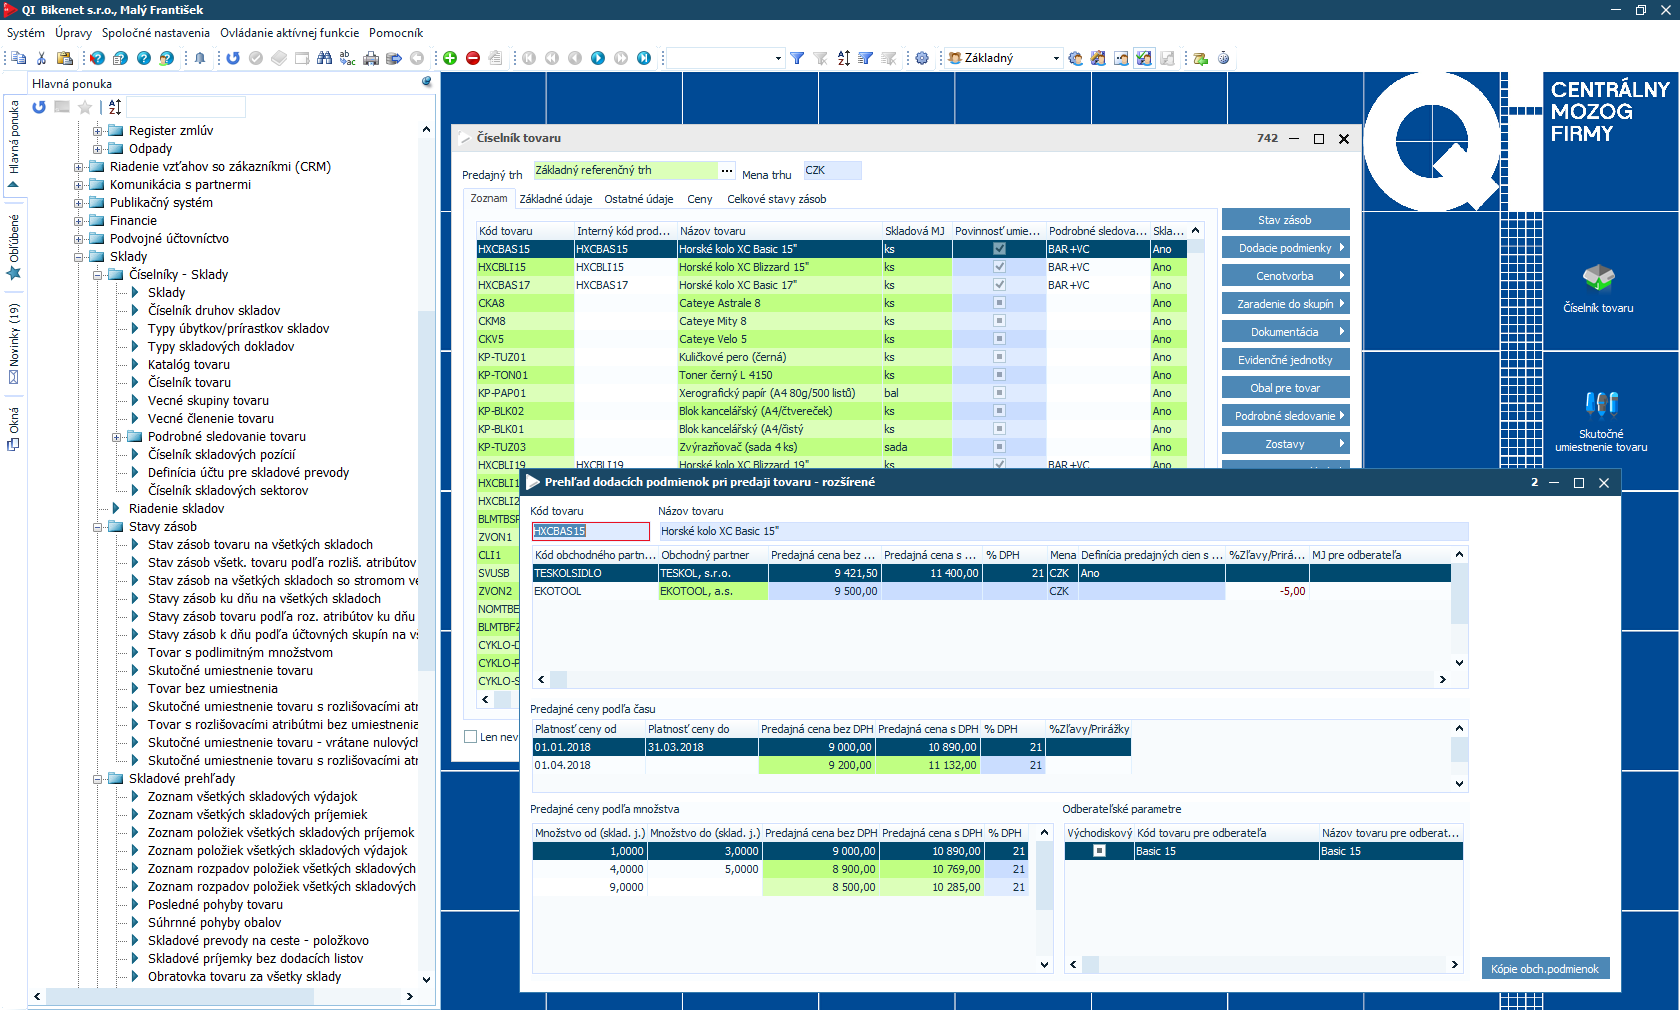Image resolution: width=1680 pixels, height=1010 pixels.
Task: Click the red minus delete record icon
Action: point(473,58)
